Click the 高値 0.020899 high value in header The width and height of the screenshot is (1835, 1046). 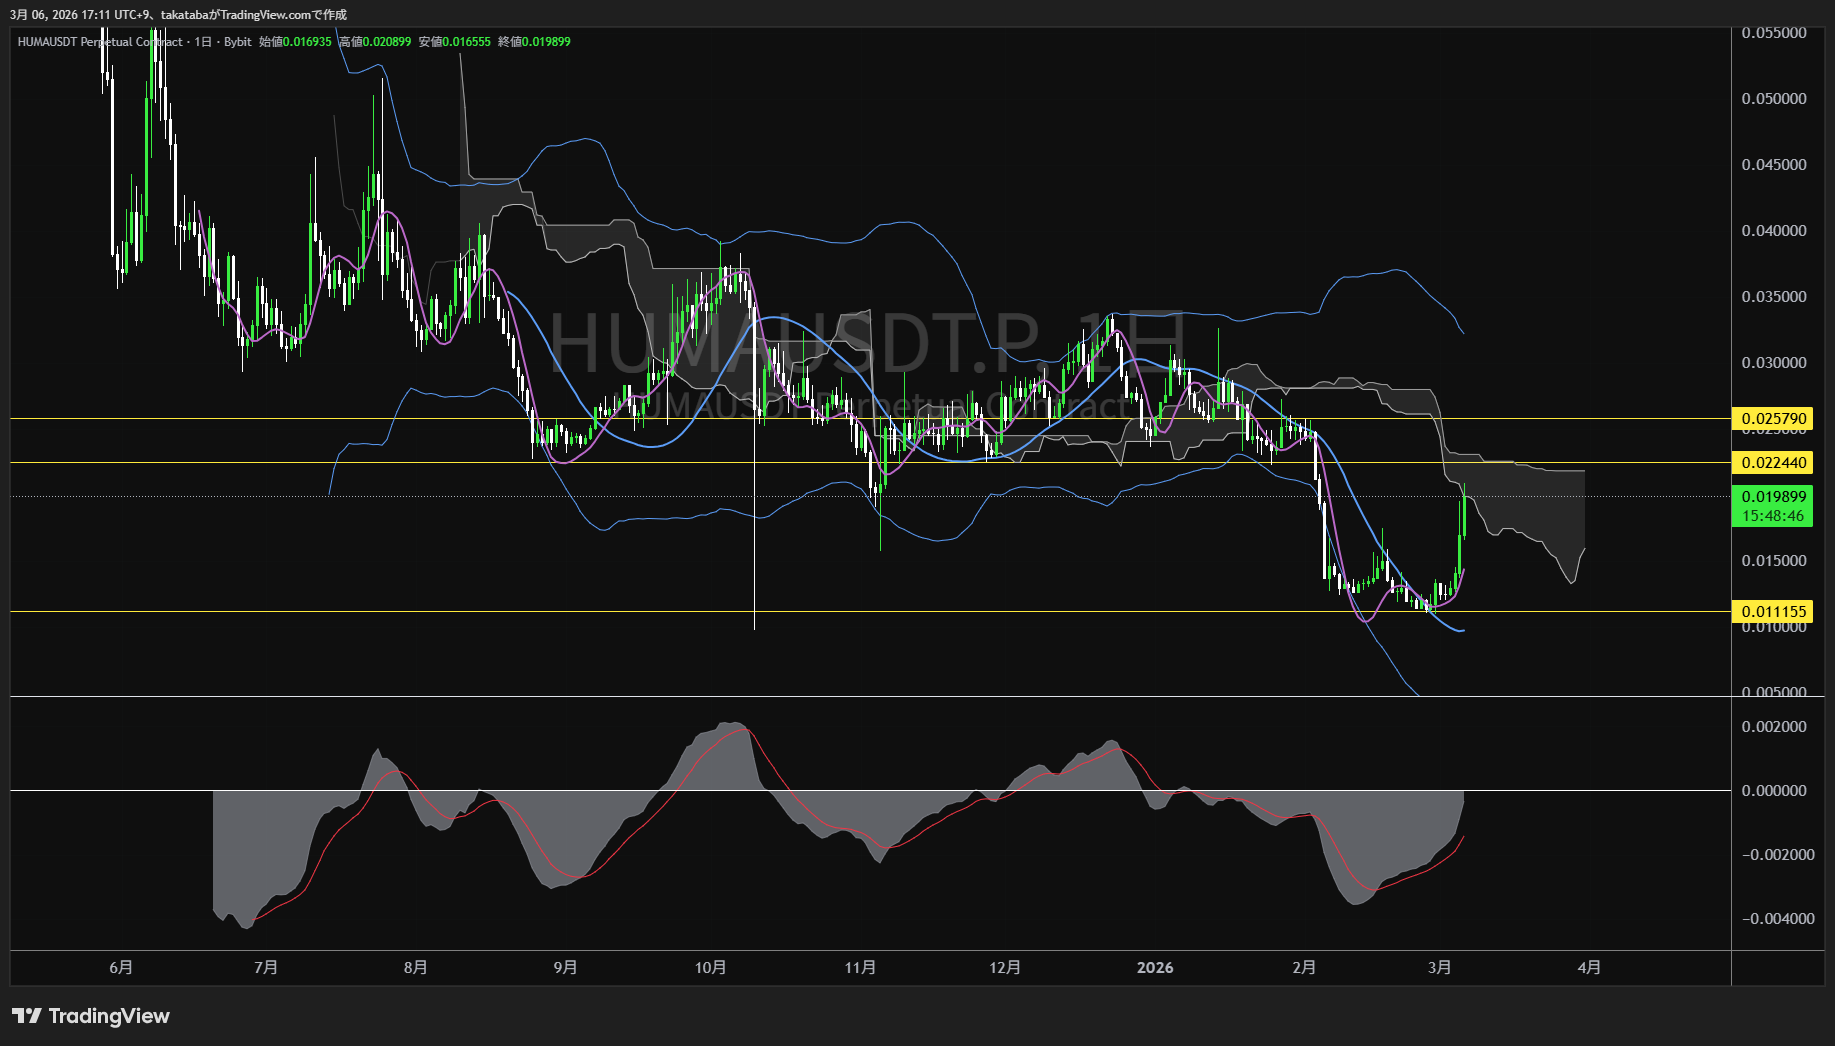(x=375, y=42)
